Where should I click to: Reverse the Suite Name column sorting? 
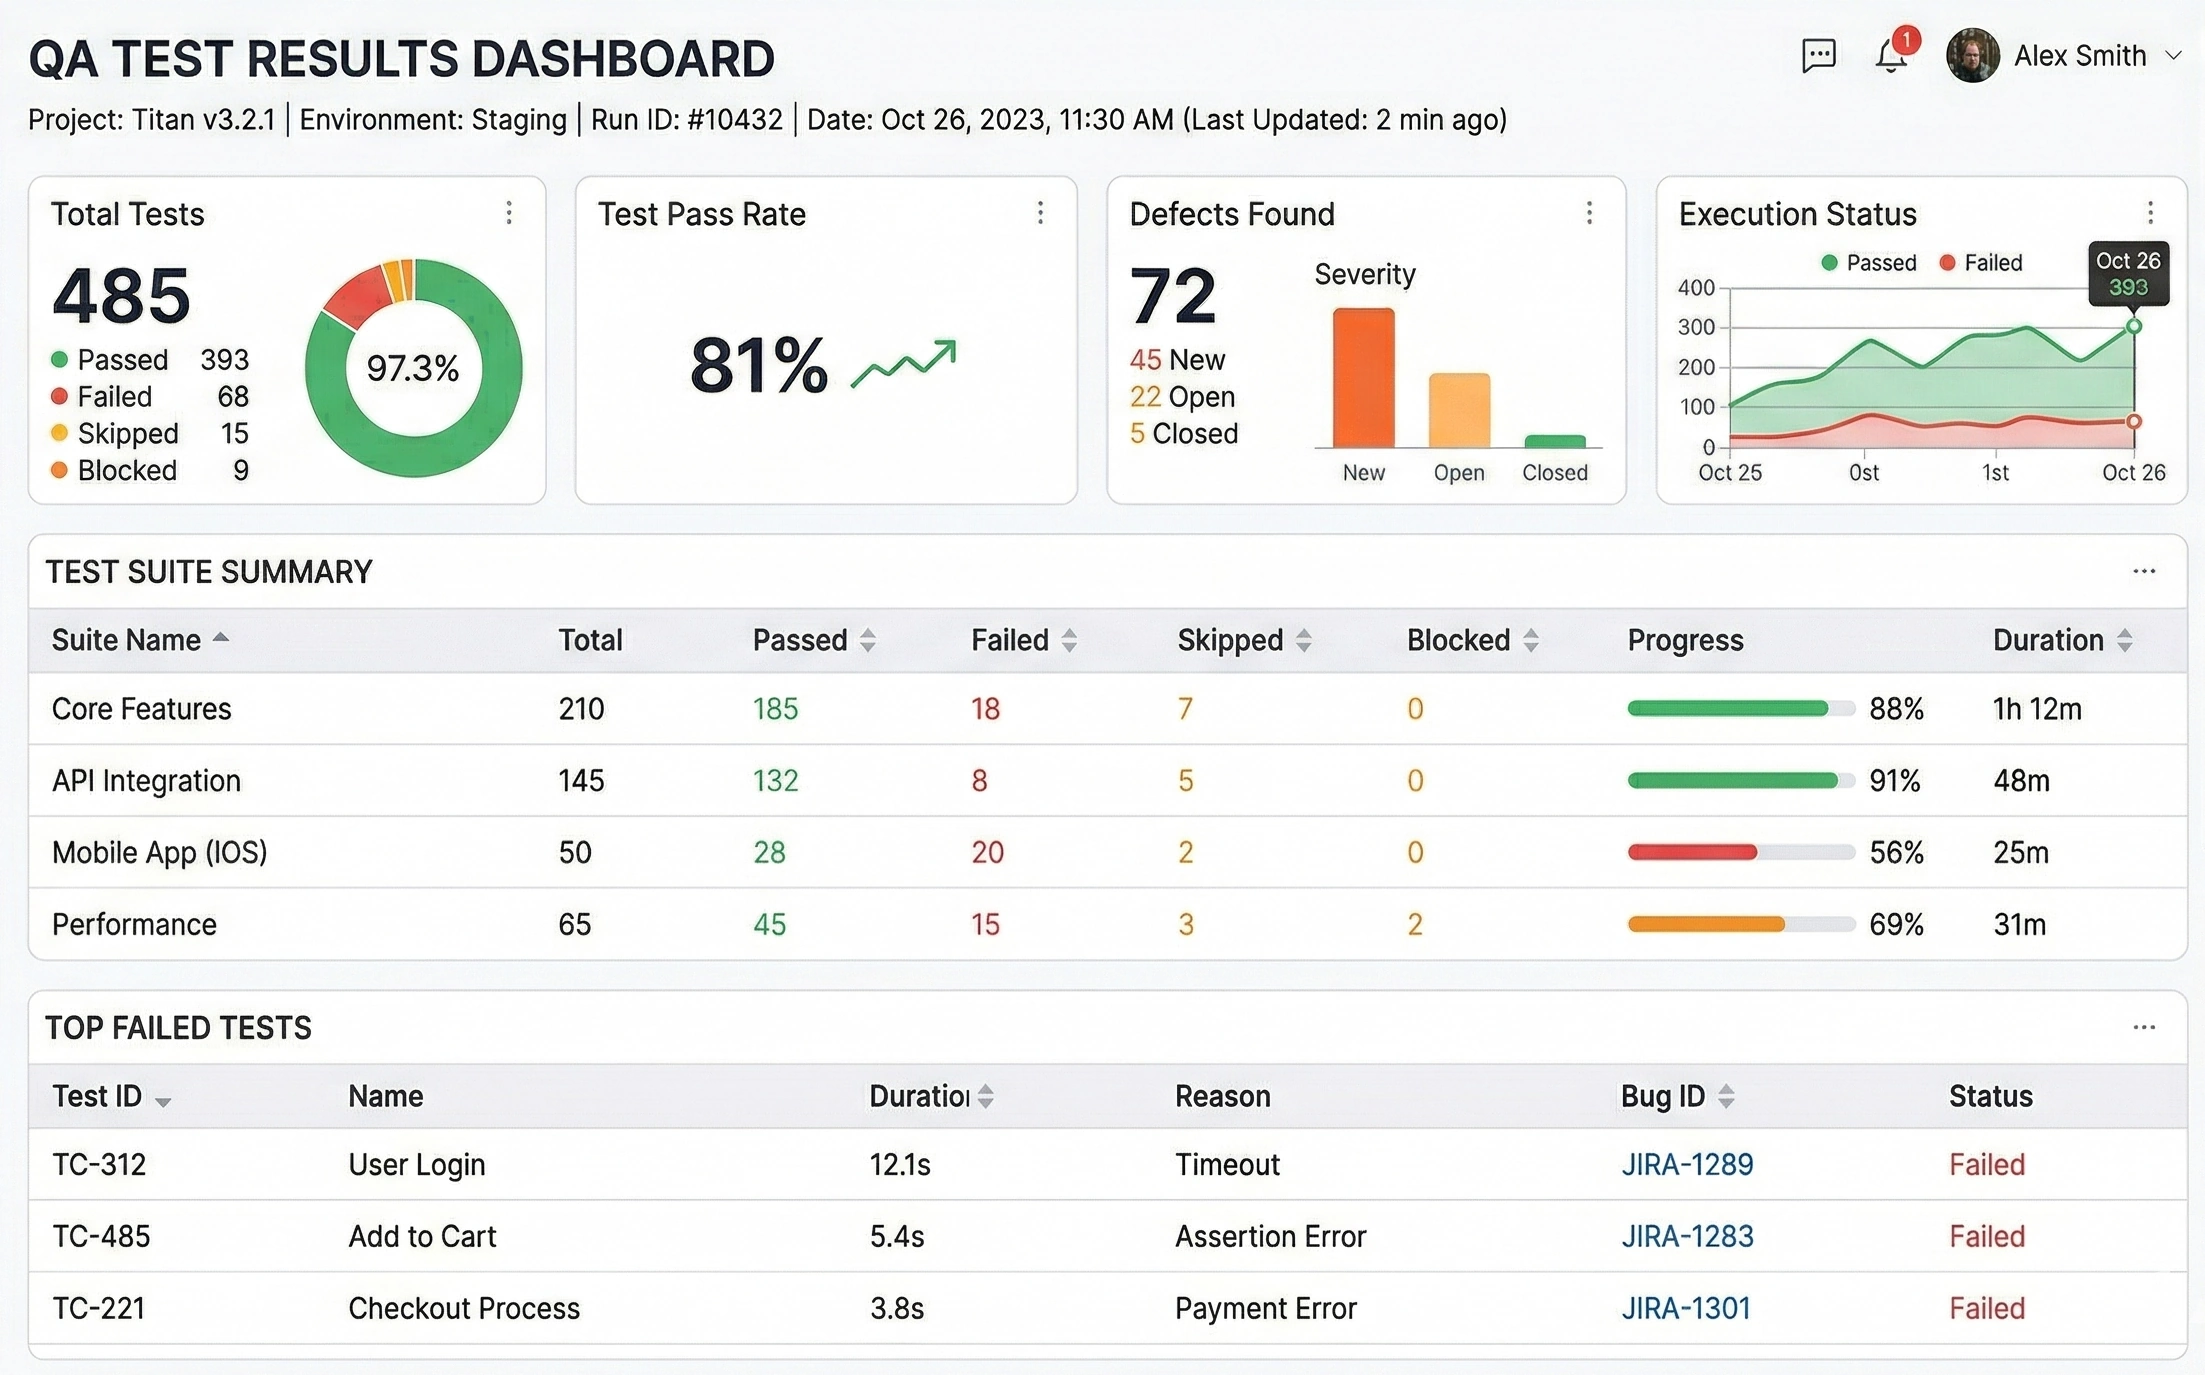[x=221, y=638]
